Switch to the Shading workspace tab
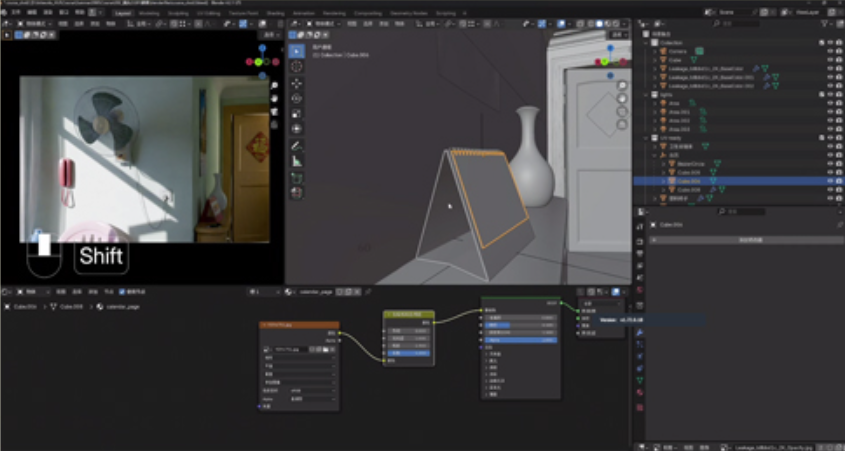The height and width of the screenshot is (451, 845). click(x=275, y=13)
